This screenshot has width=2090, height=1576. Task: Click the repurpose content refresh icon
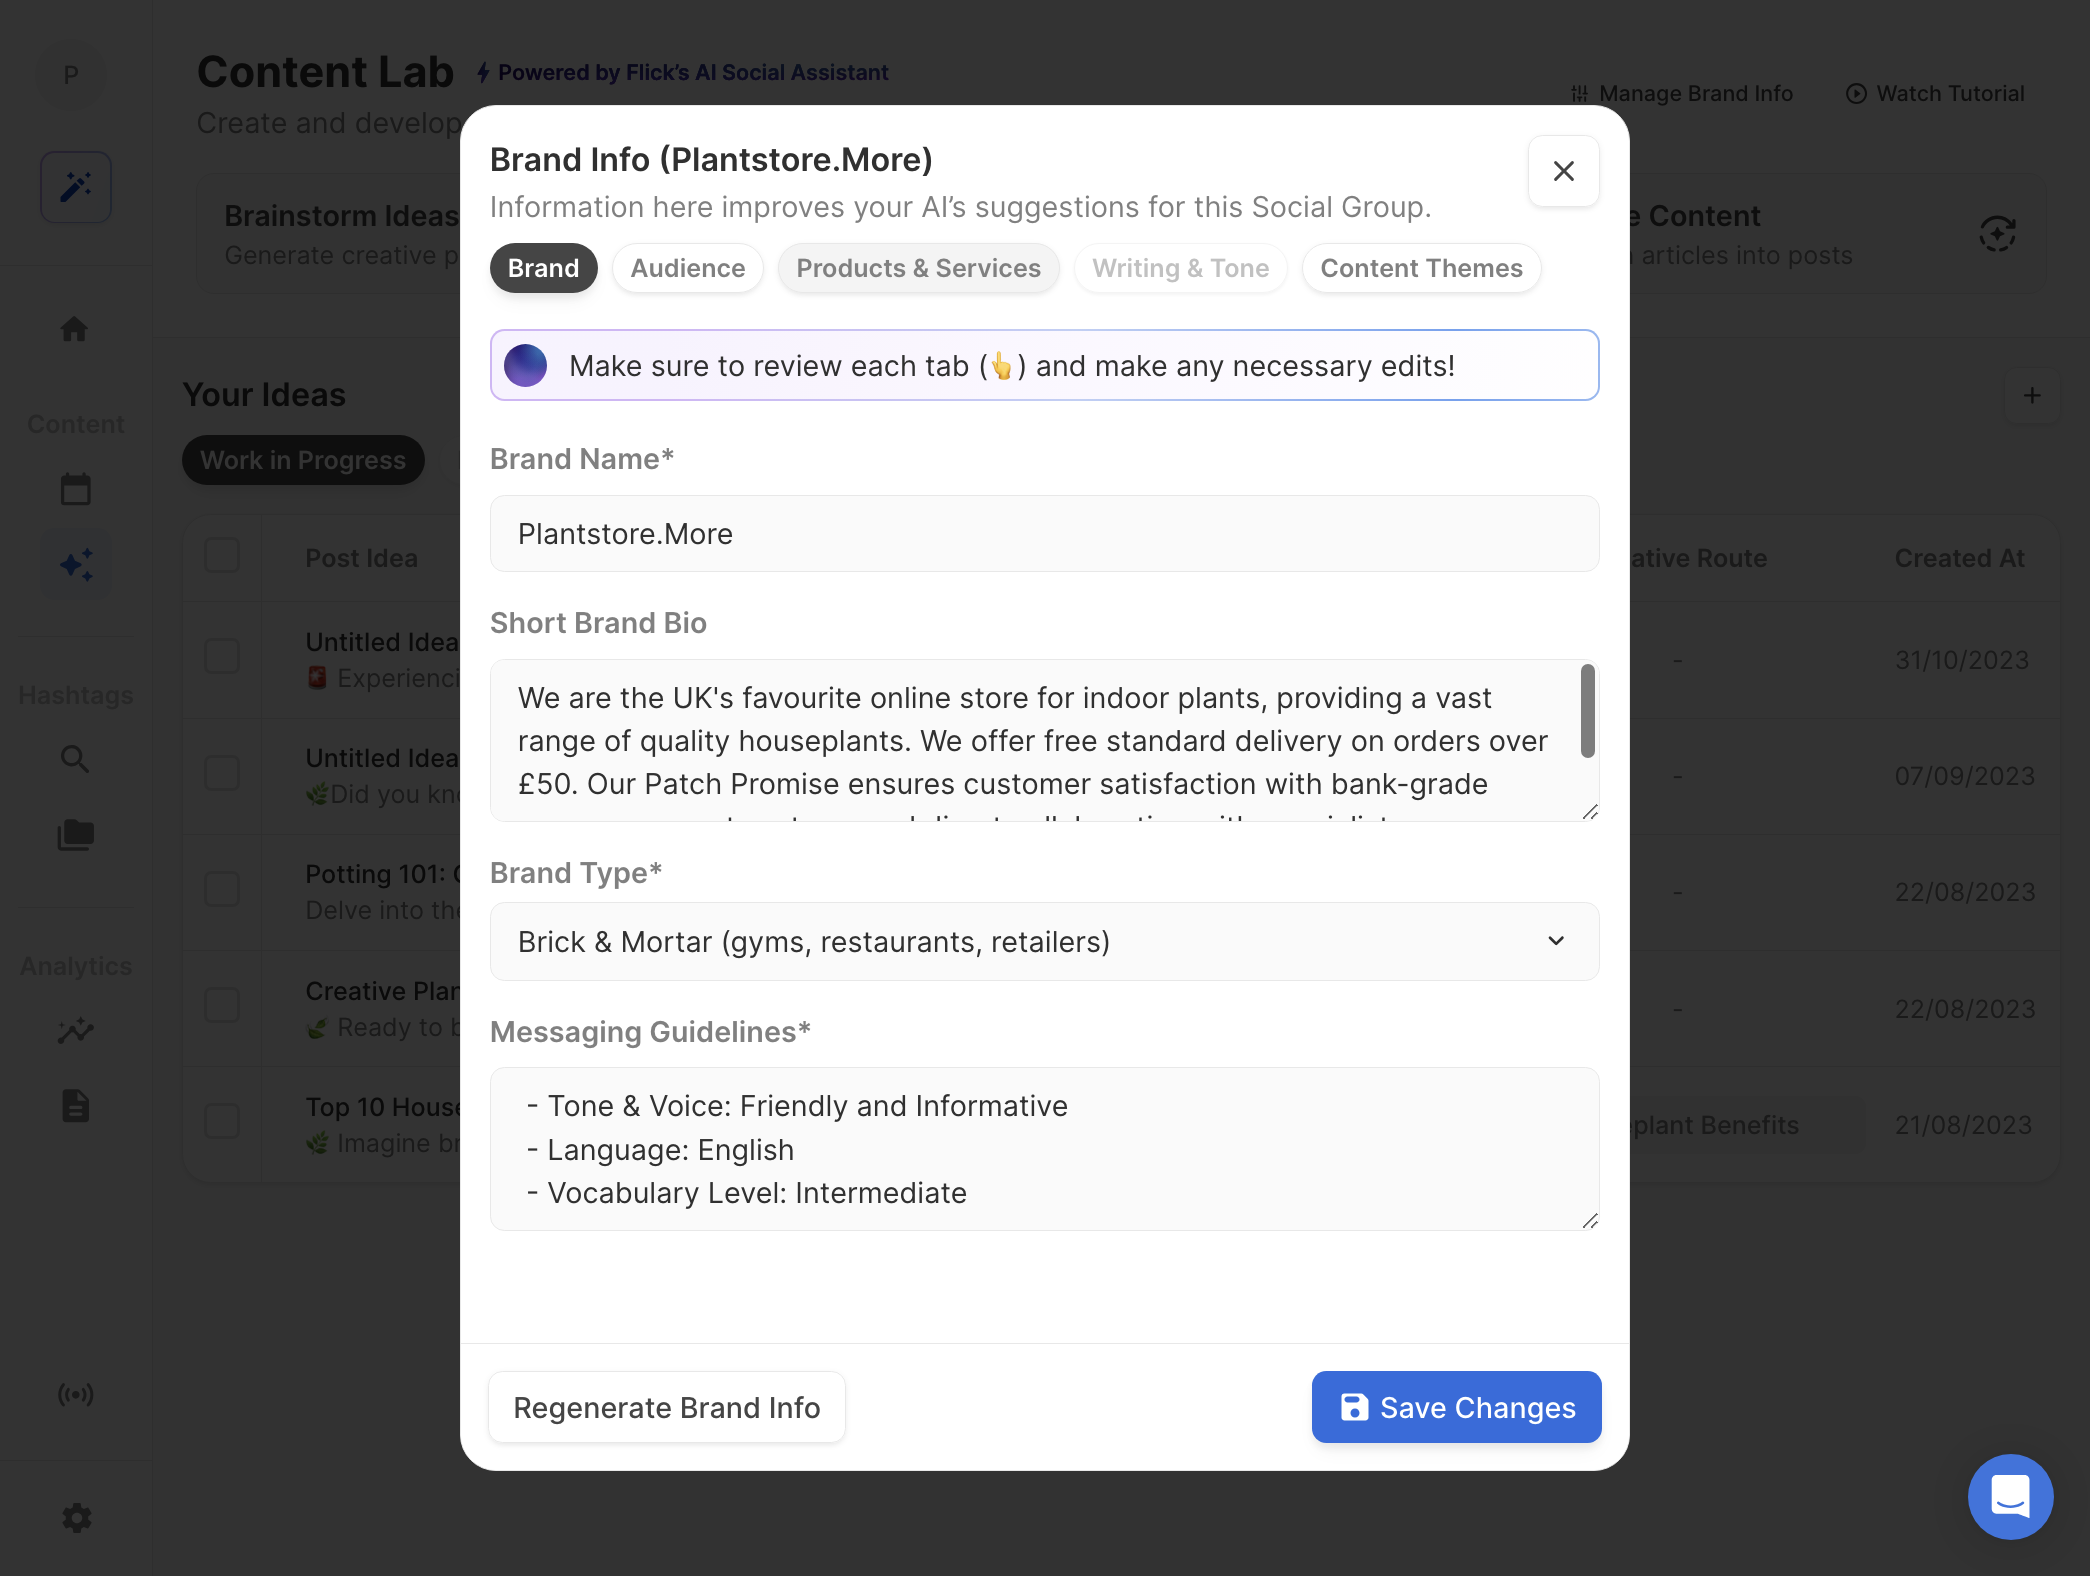[1997, 234]
